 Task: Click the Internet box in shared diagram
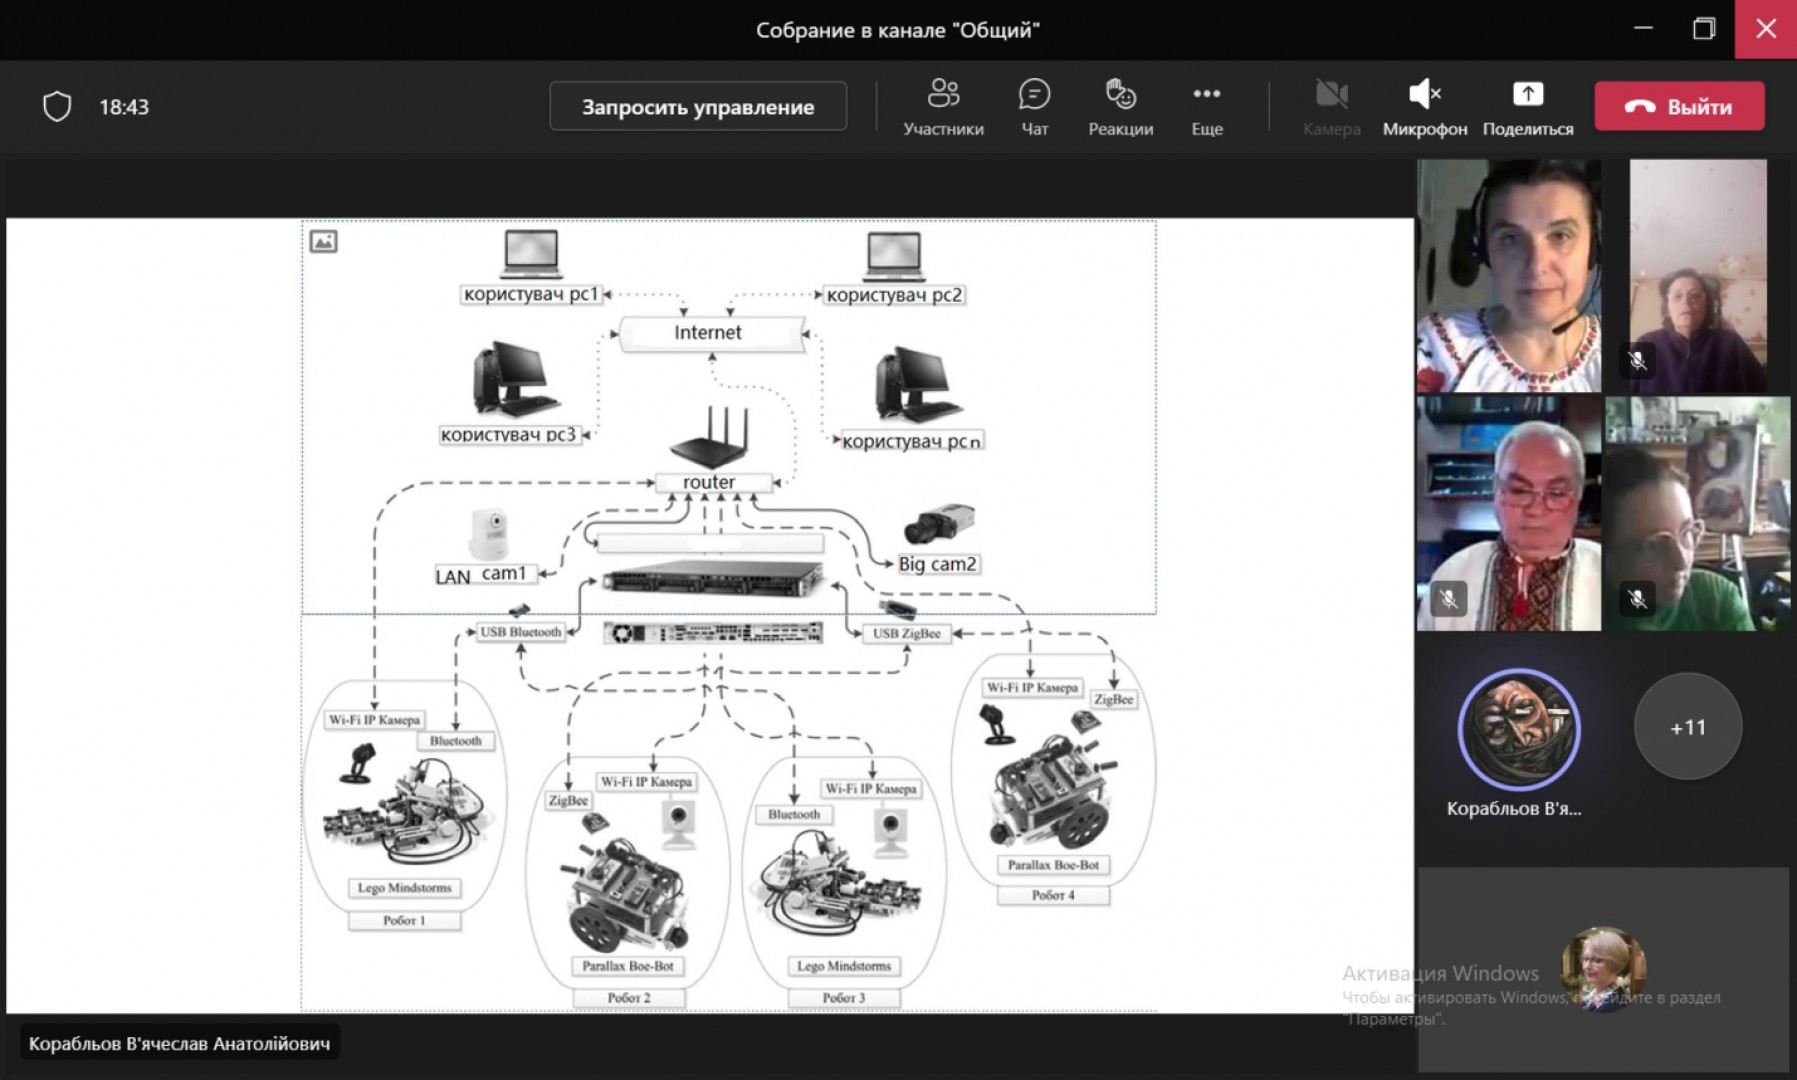click(708, 333)
